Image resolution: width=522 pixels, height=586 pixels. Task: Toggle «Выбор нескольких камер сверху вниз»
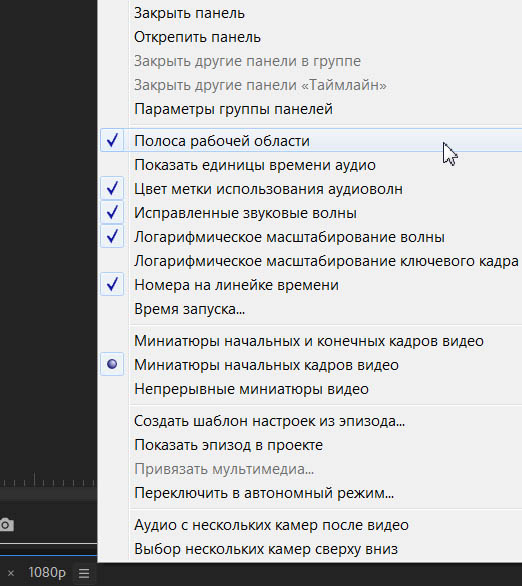point(311,549)
